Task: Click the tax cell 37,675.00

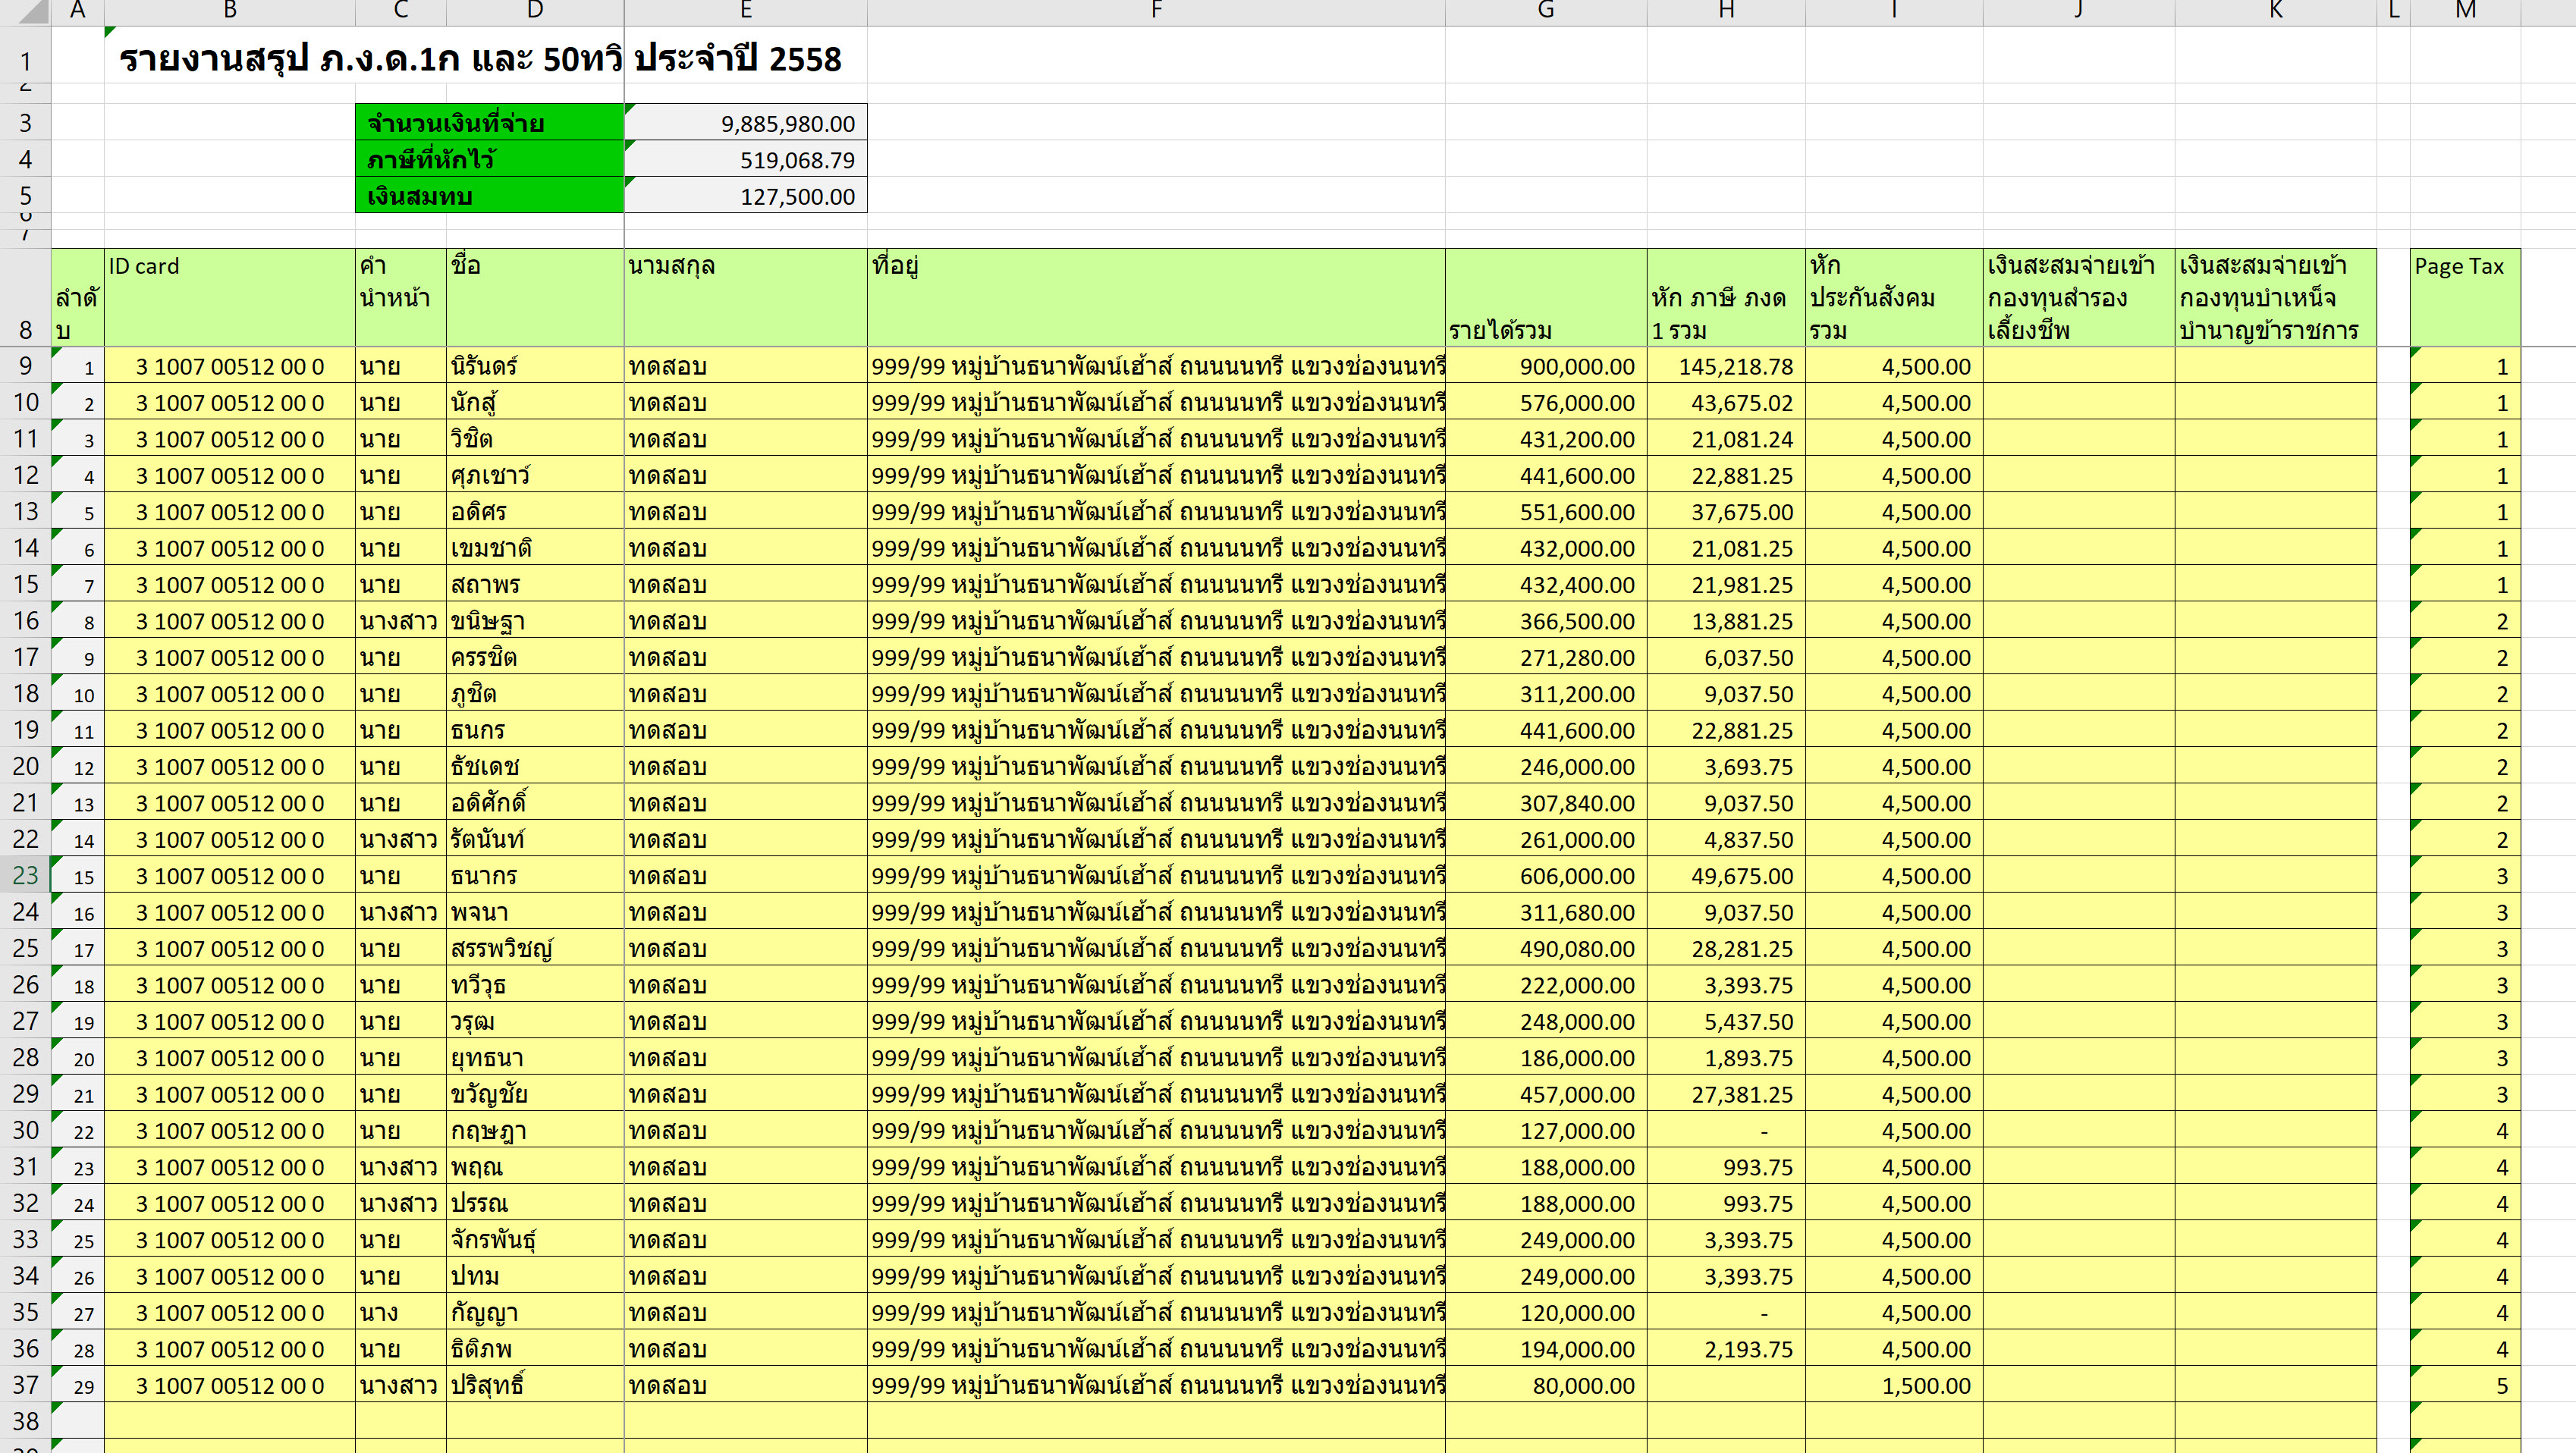Action: click(1726, 511)
